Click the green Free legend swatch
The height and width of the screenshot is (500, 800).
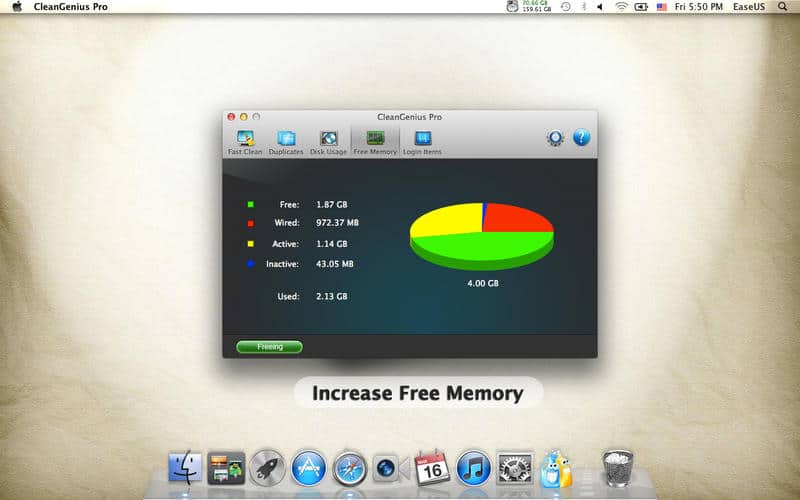(251, 205)
